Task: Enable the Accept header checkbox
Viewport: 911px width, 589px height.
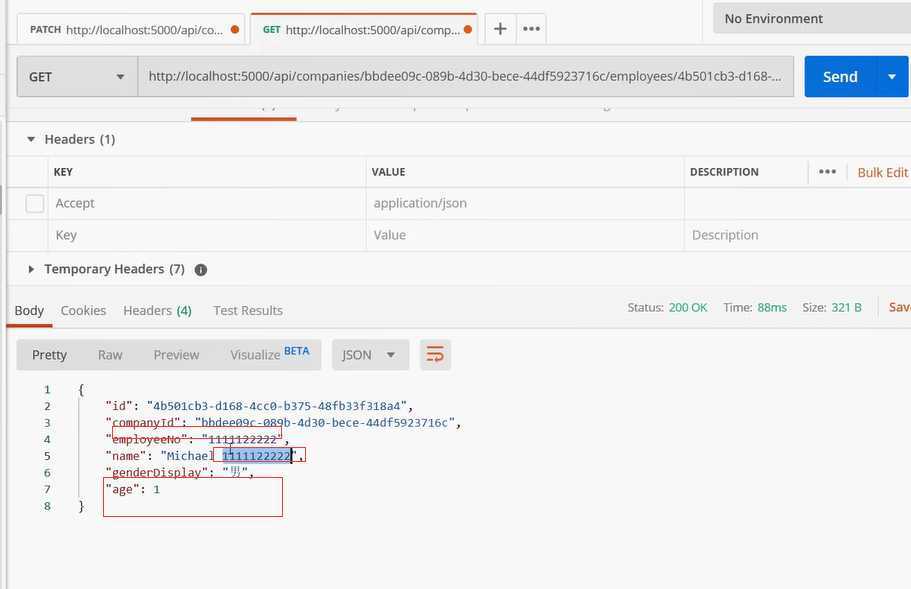Action: tap(35, 204)
